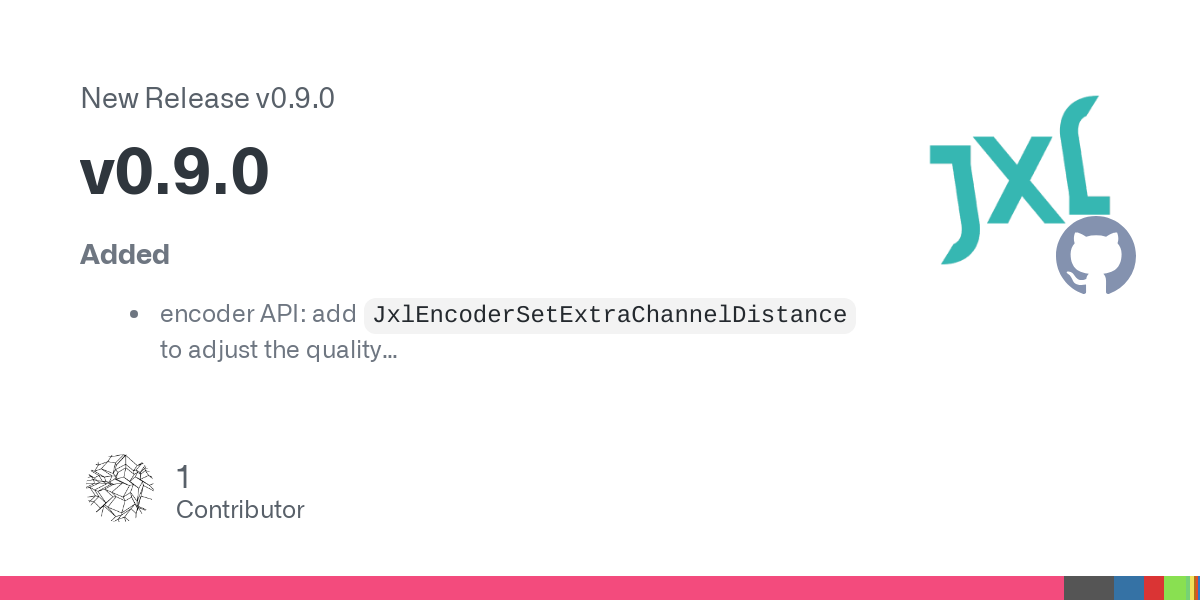The width and height of the screenshot is (1200, 600).
Task: Click the bullet point before 'encoder API'
Action: 134,314
